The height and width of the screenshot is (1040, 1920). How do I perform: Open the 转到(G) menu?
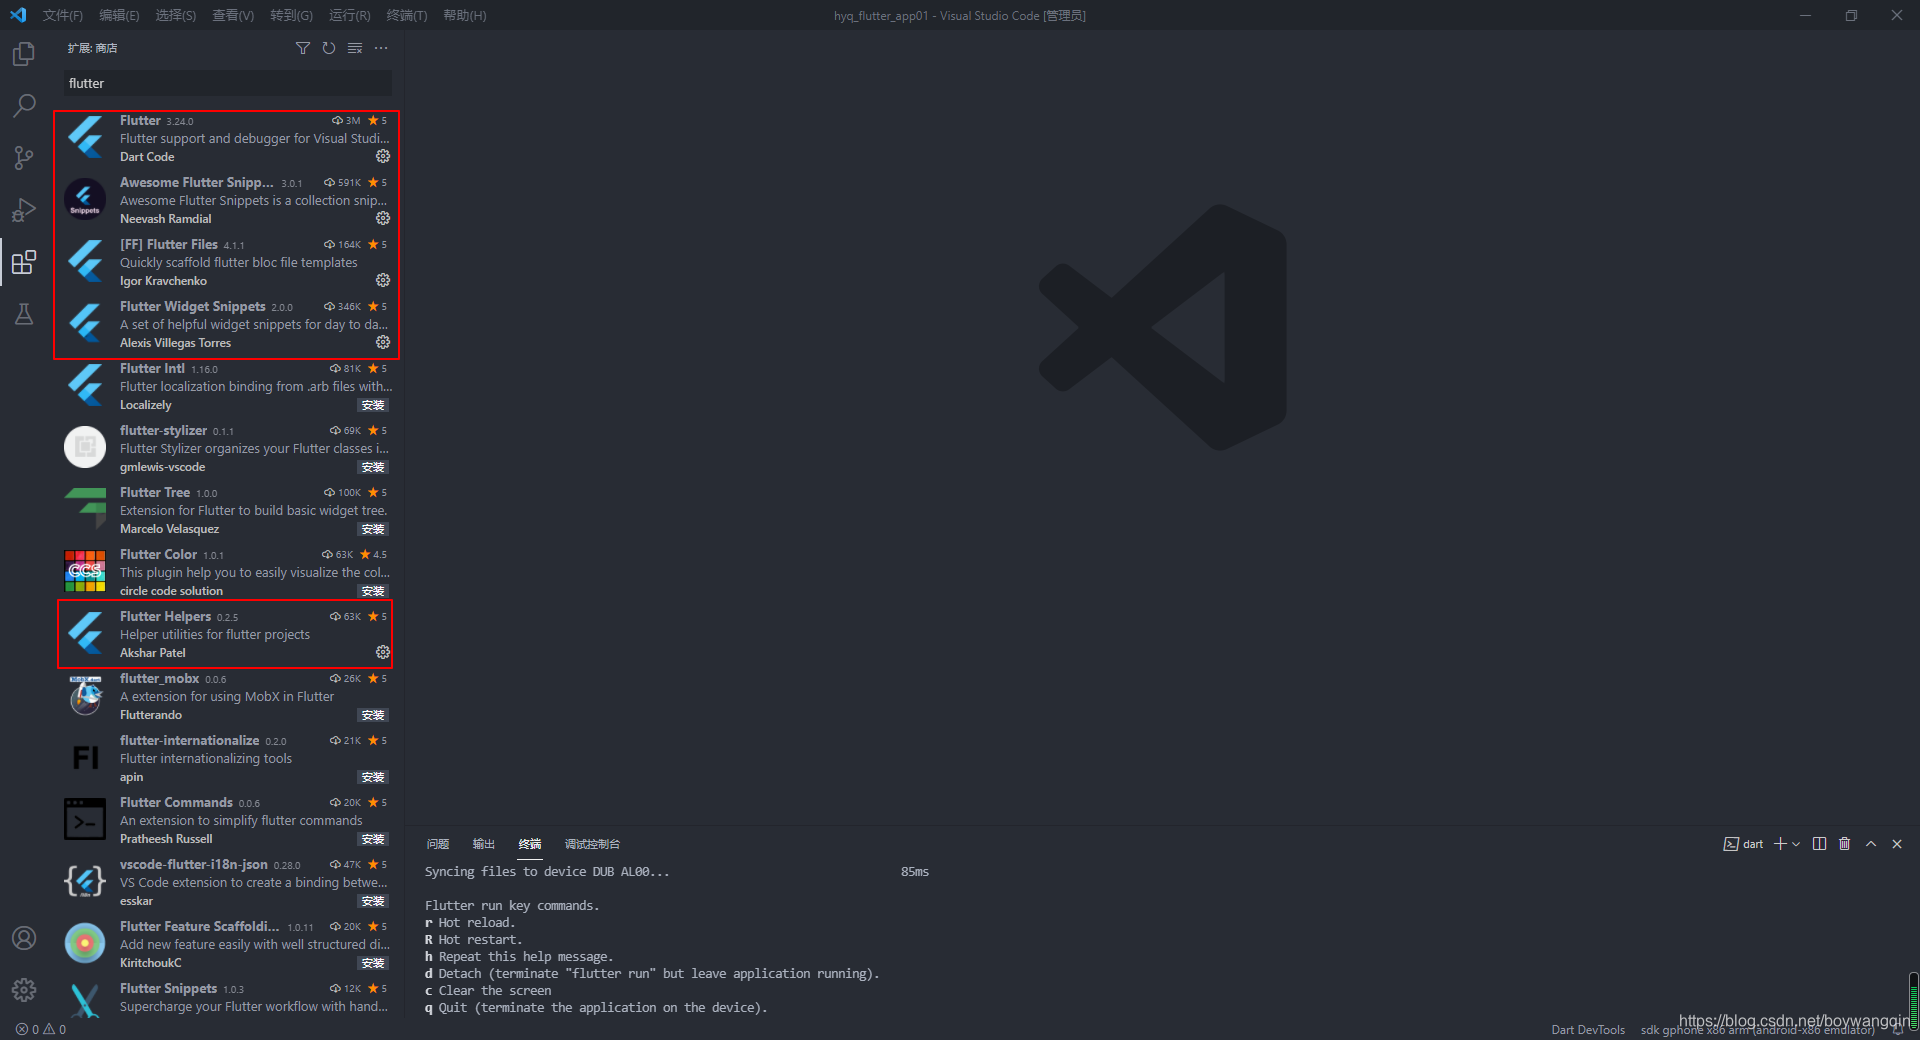tap(291, 15)
